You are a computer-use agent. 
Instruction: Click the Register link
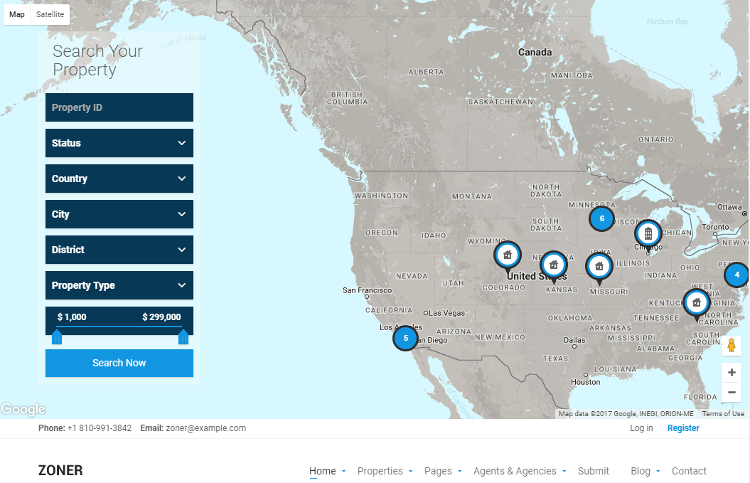pyautogui.click(x=683, y=428)
